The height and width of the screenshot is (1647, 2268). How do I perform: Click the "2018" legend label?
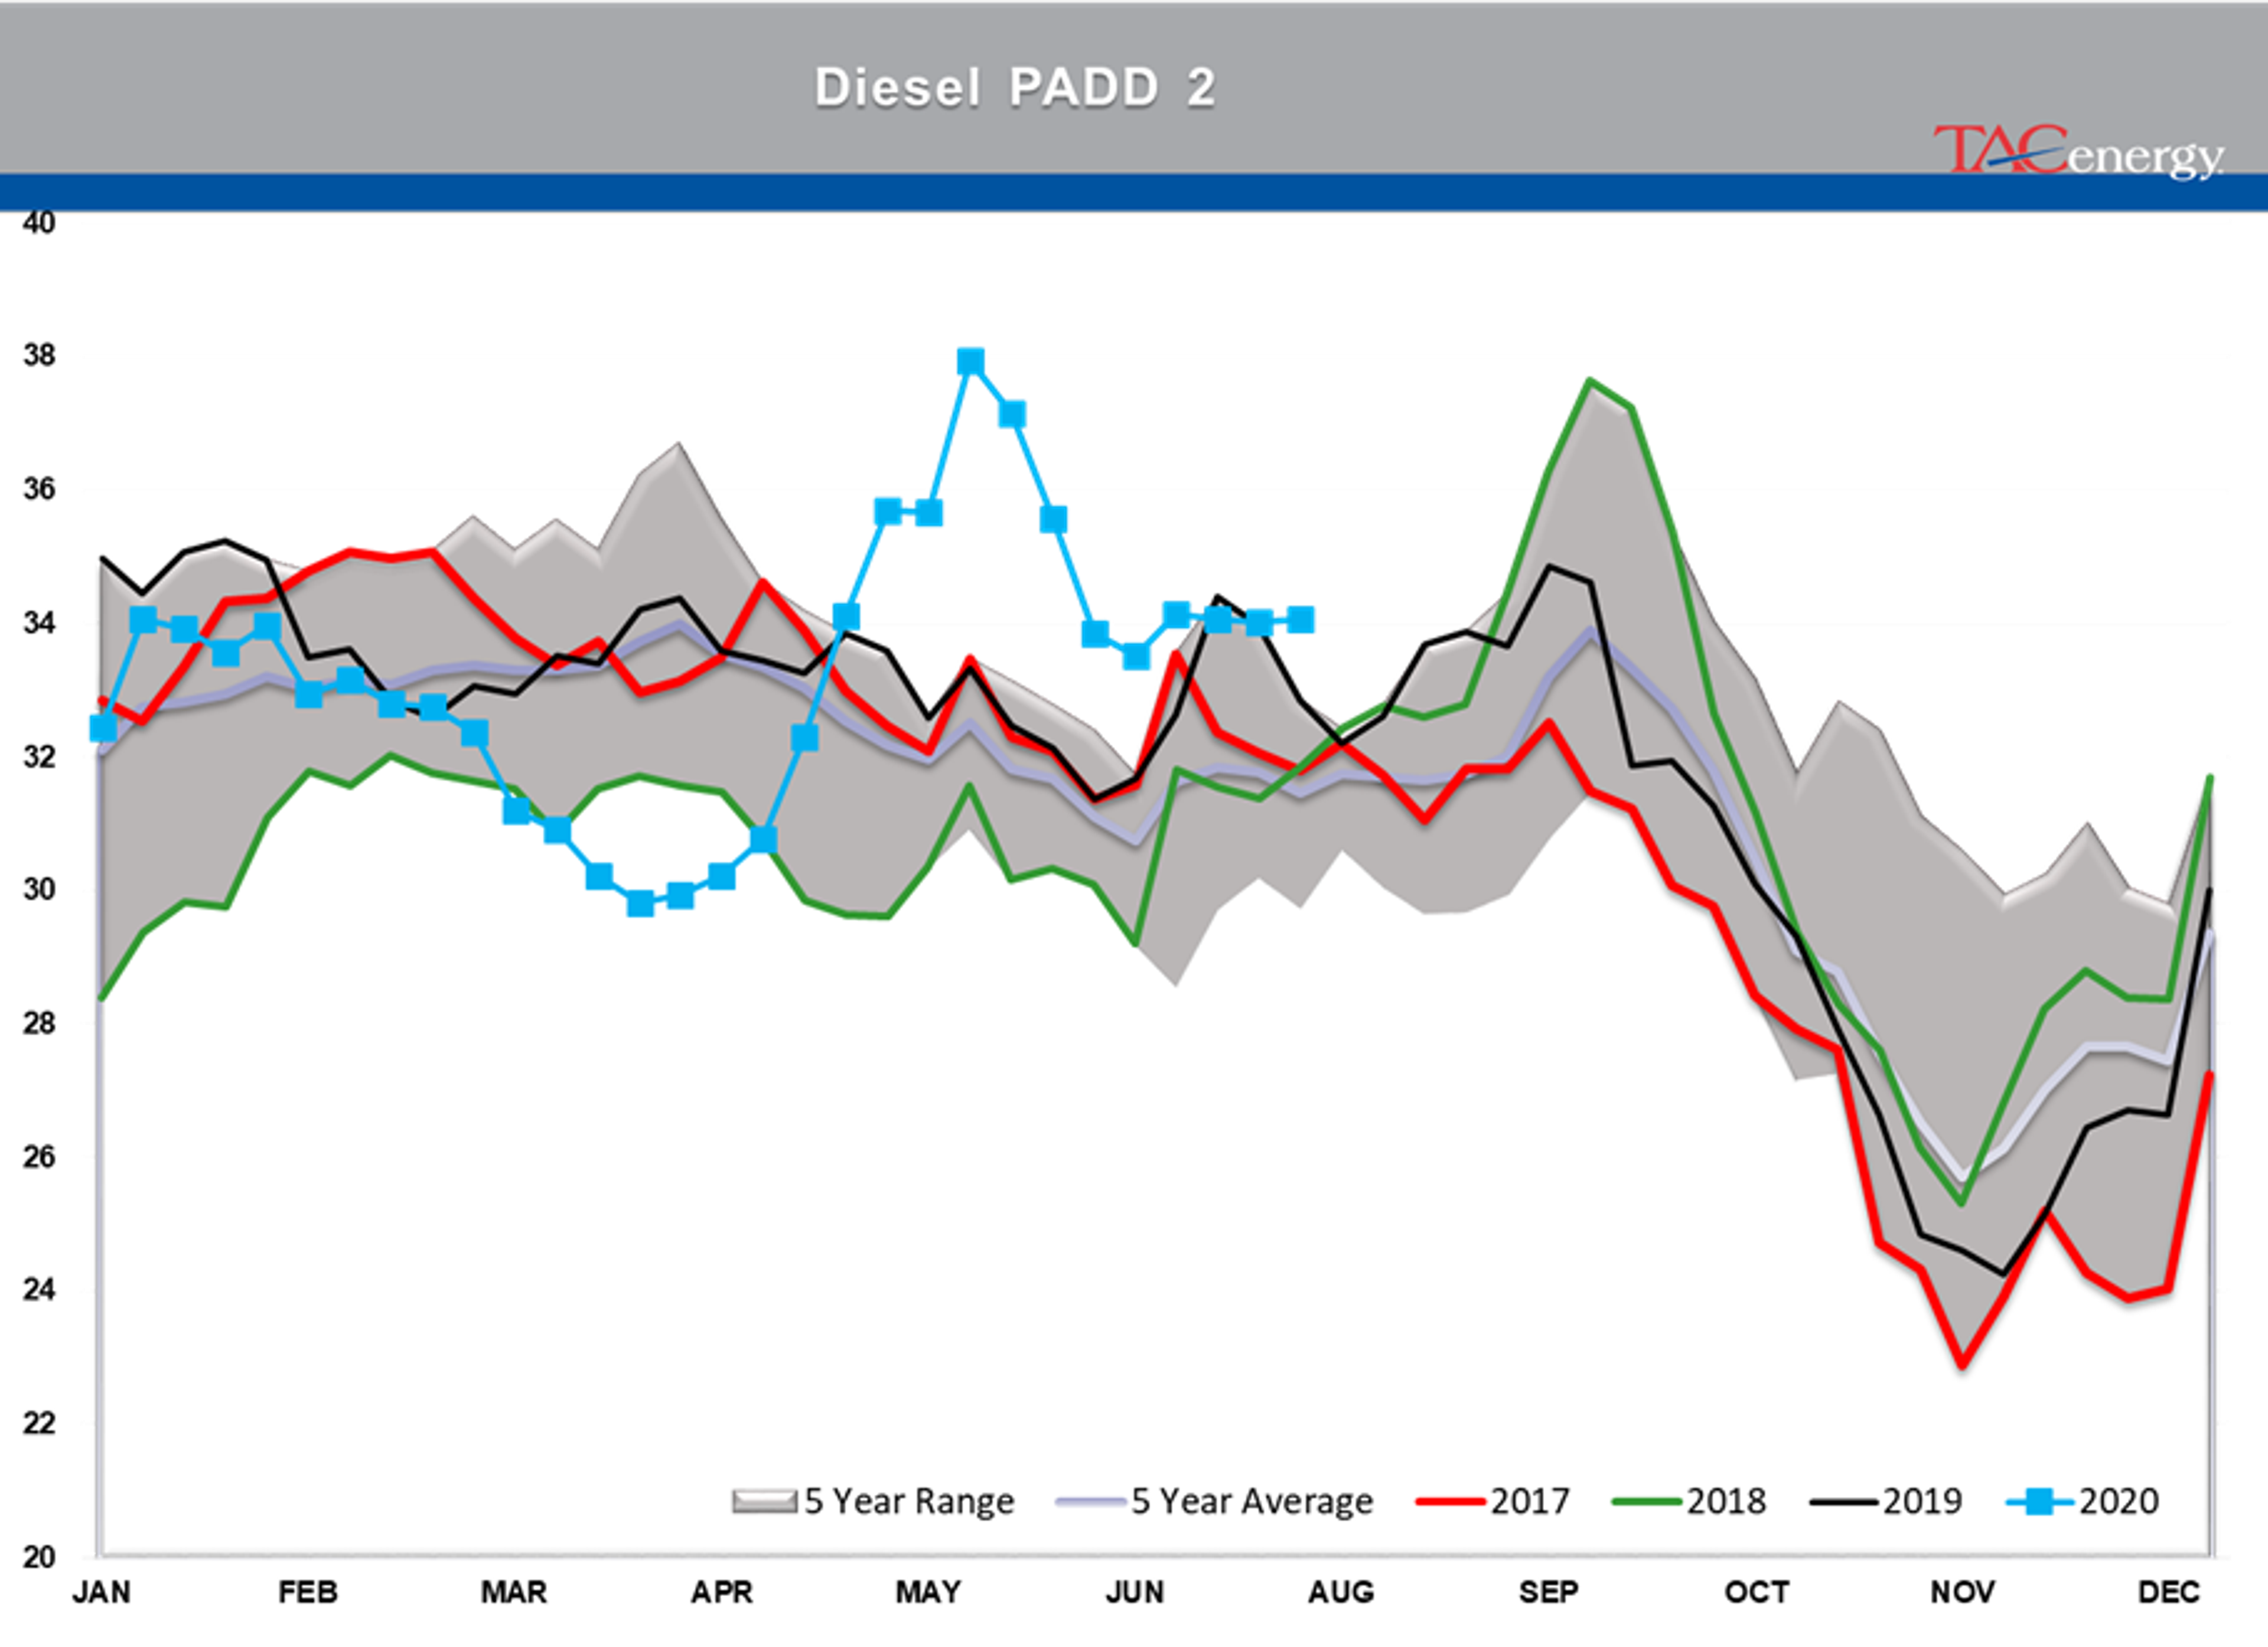click(x=1726, y=1502)
